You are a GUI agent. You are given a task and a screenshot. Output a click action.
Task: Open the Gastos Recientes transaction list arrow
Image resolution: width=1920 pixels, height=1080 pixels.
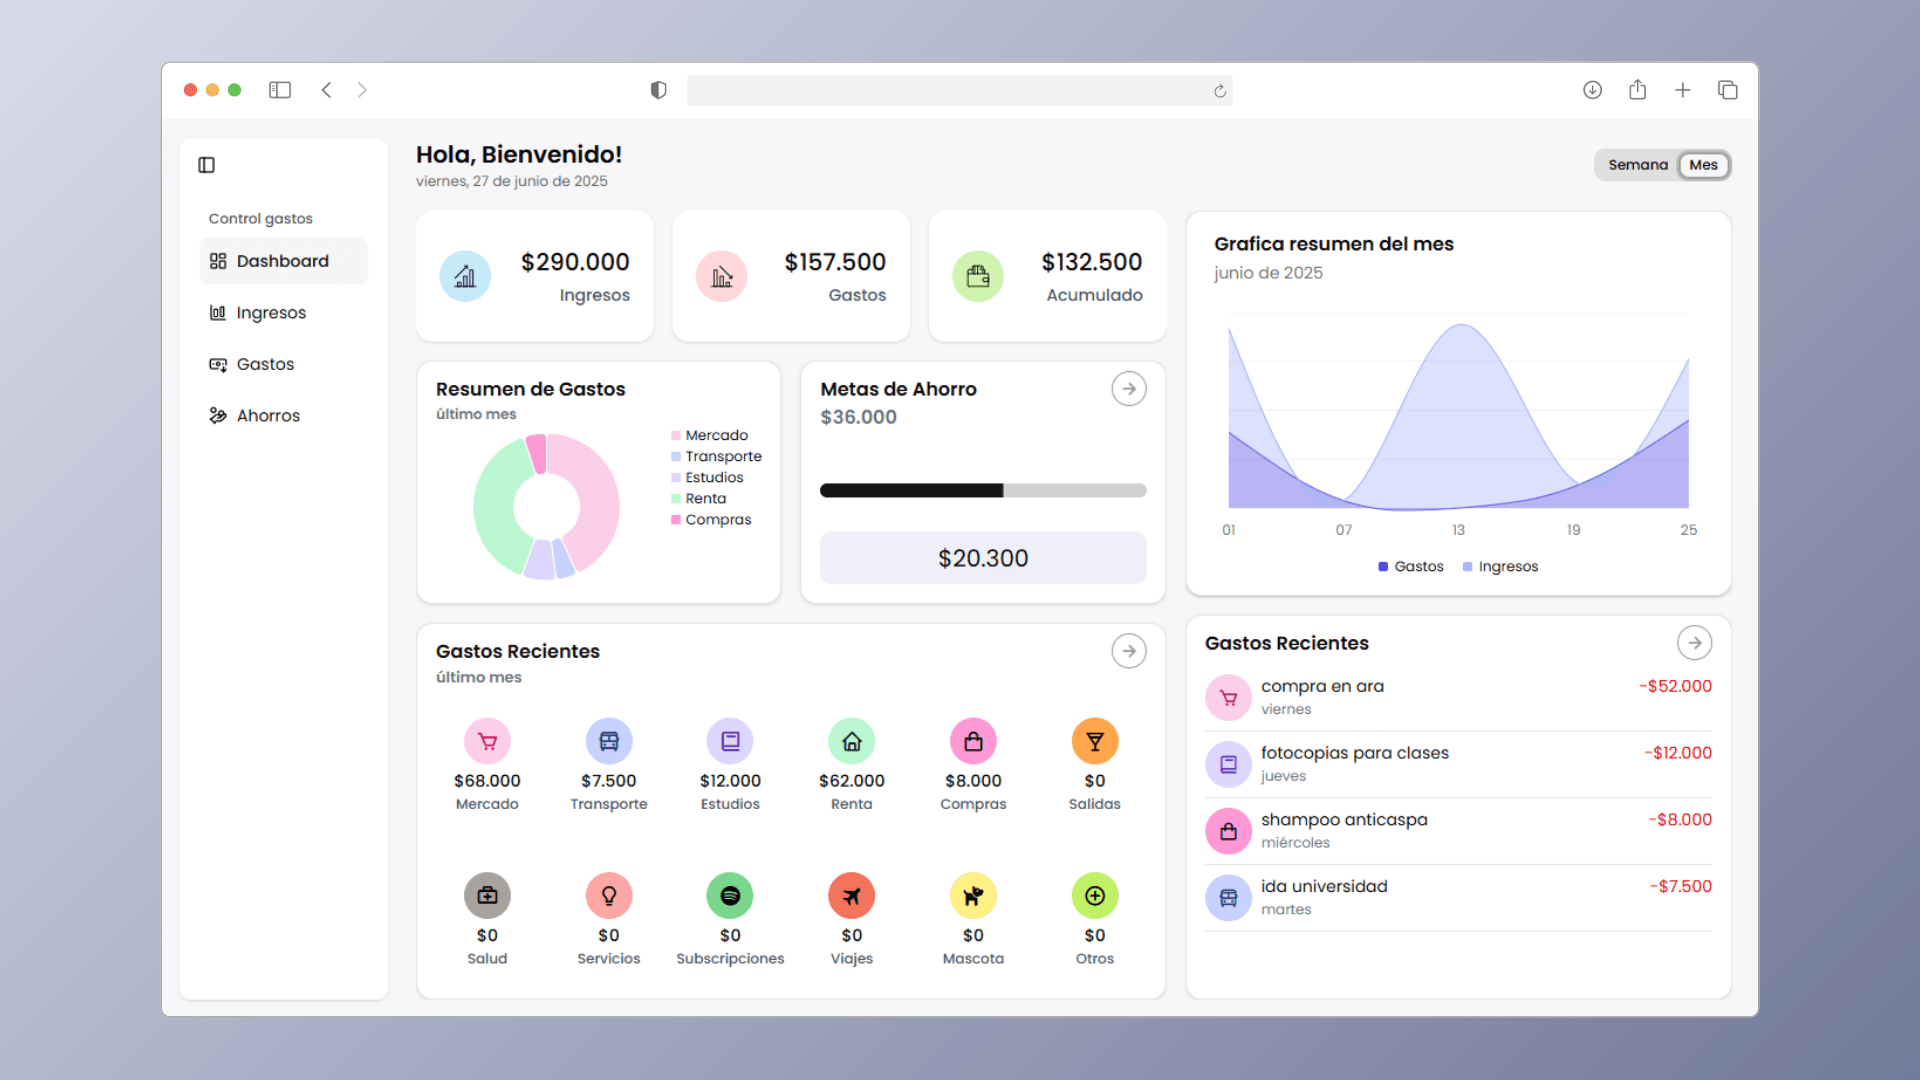click(x=1695, y=643)
